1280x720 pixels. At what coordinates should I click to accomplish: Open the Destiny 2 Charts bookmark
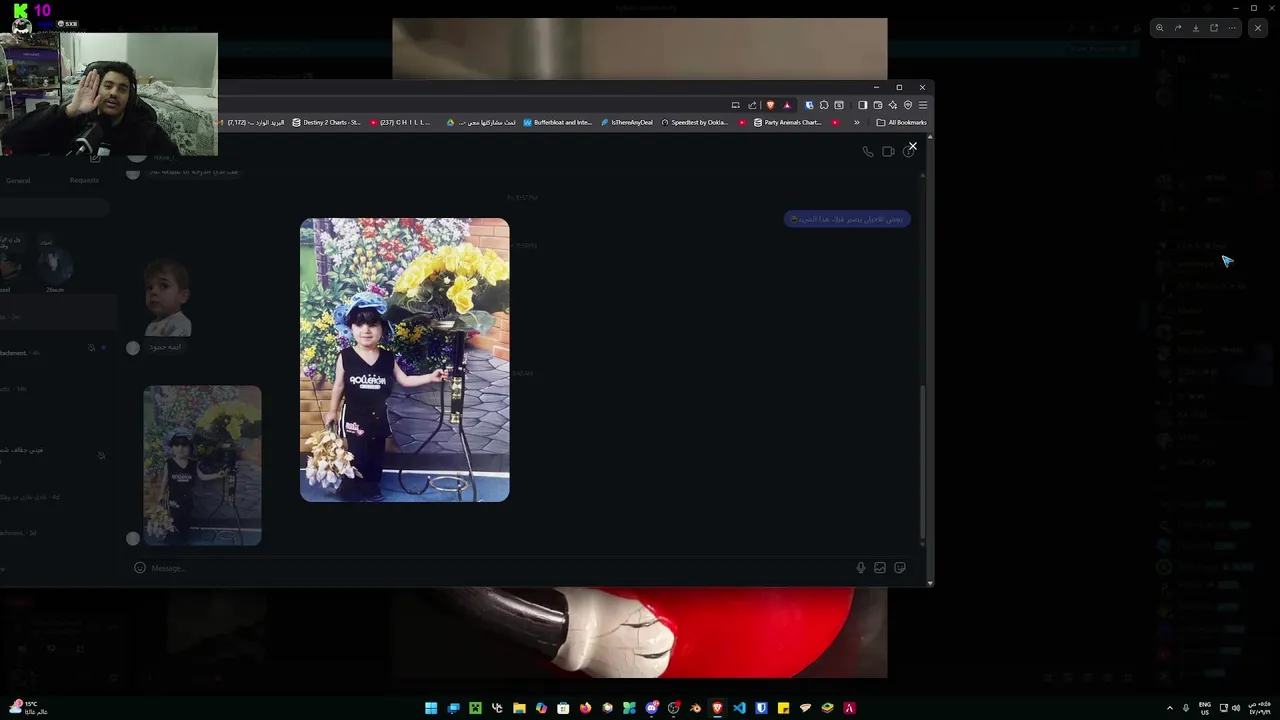[326, 122]
